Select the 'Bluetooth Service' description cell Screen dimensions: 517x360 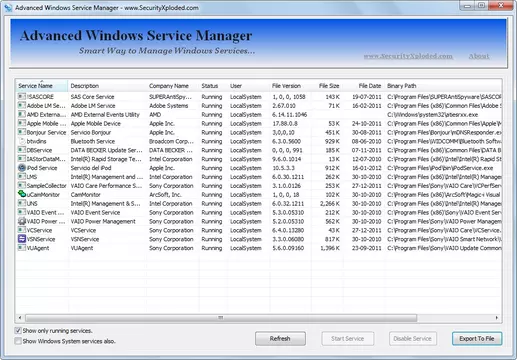pyautogui.click(x=93, y=141)
